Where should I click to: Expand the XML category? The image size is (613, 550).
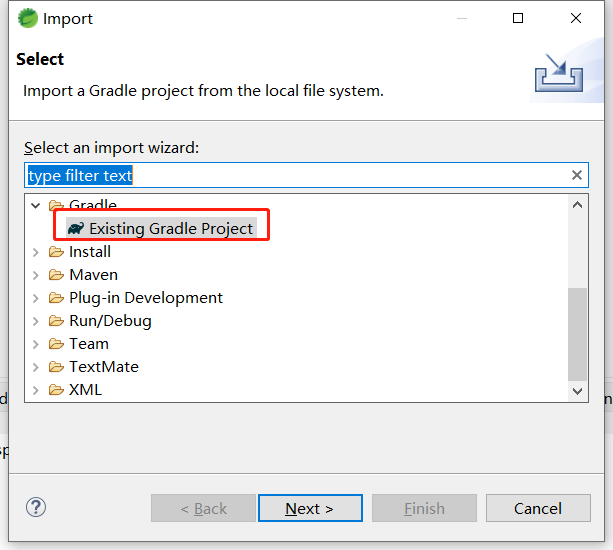point(36,390)
